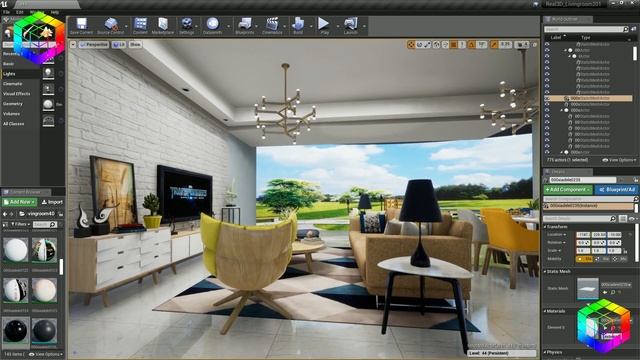Toggle the Lit view mode button

tap(119, 44)
